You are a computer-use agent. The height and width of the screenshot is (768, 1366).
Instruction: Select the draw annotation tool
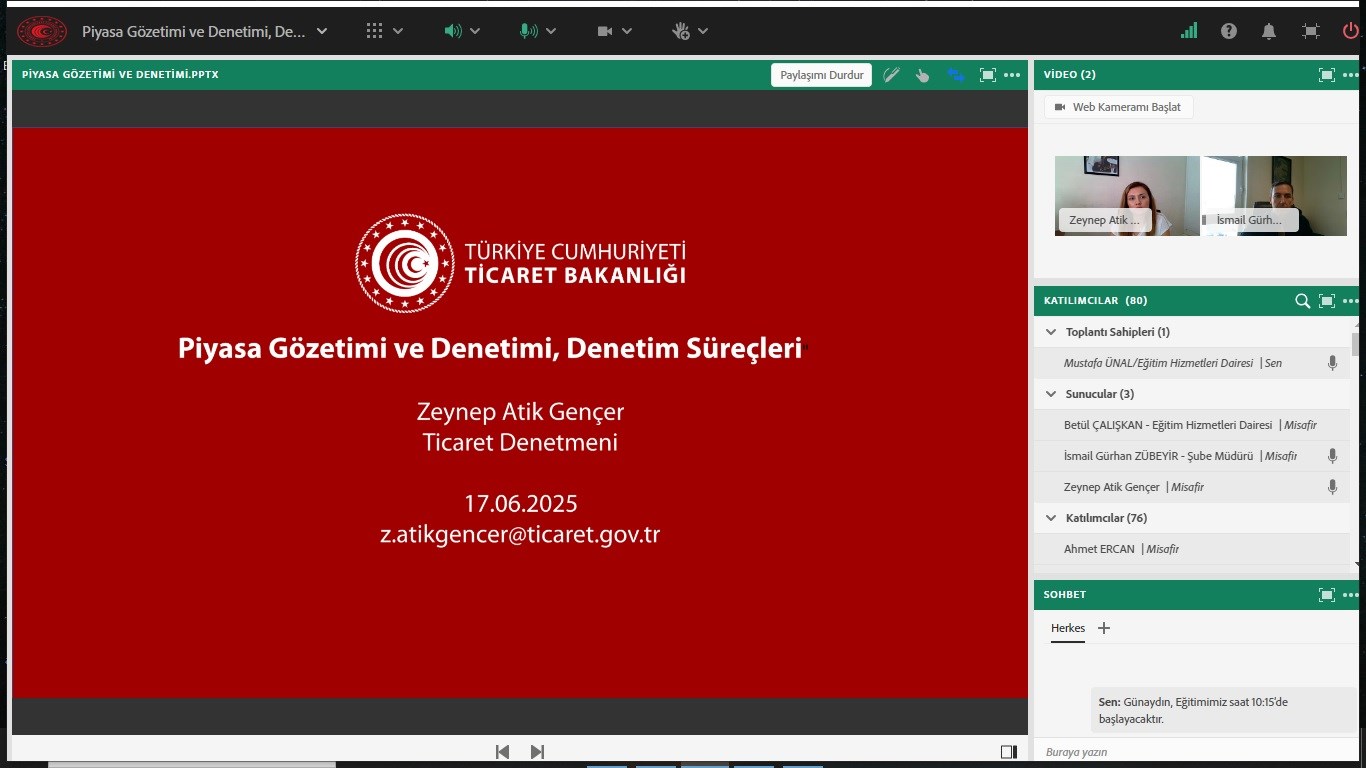click(891, 75)
